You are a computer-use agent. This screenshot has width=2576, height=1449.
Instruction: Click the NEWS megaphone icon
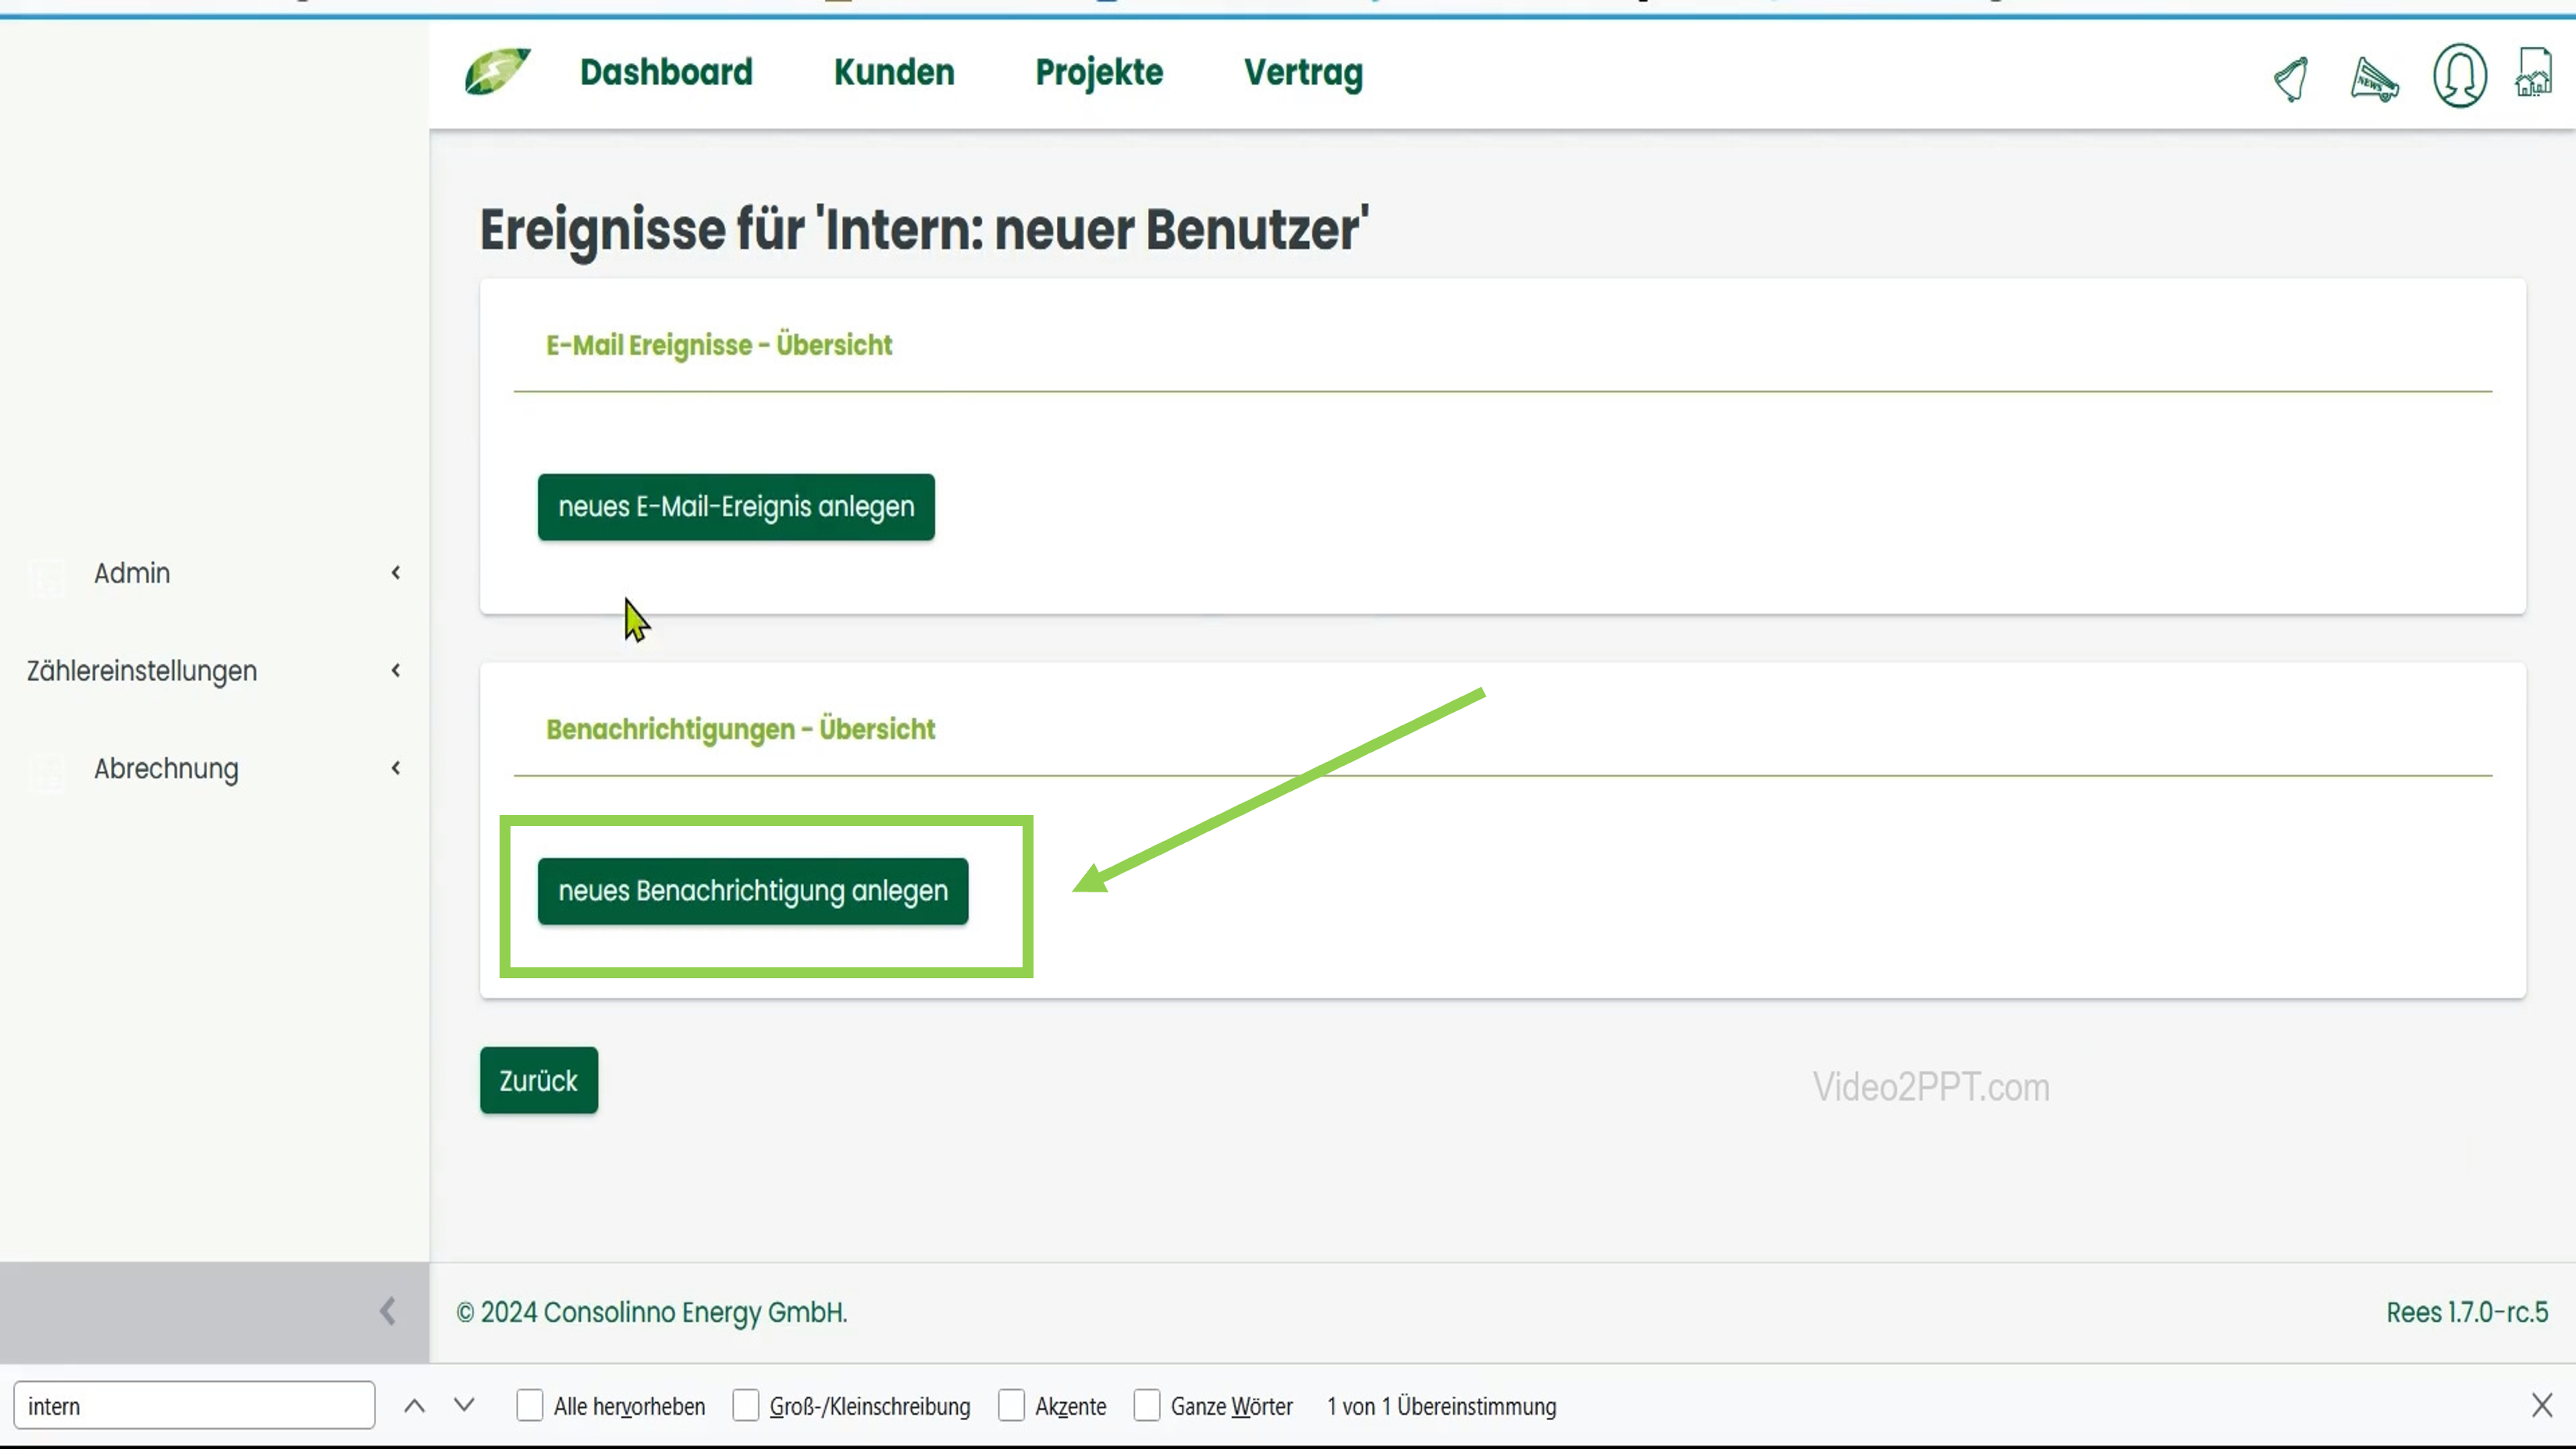2374,80
